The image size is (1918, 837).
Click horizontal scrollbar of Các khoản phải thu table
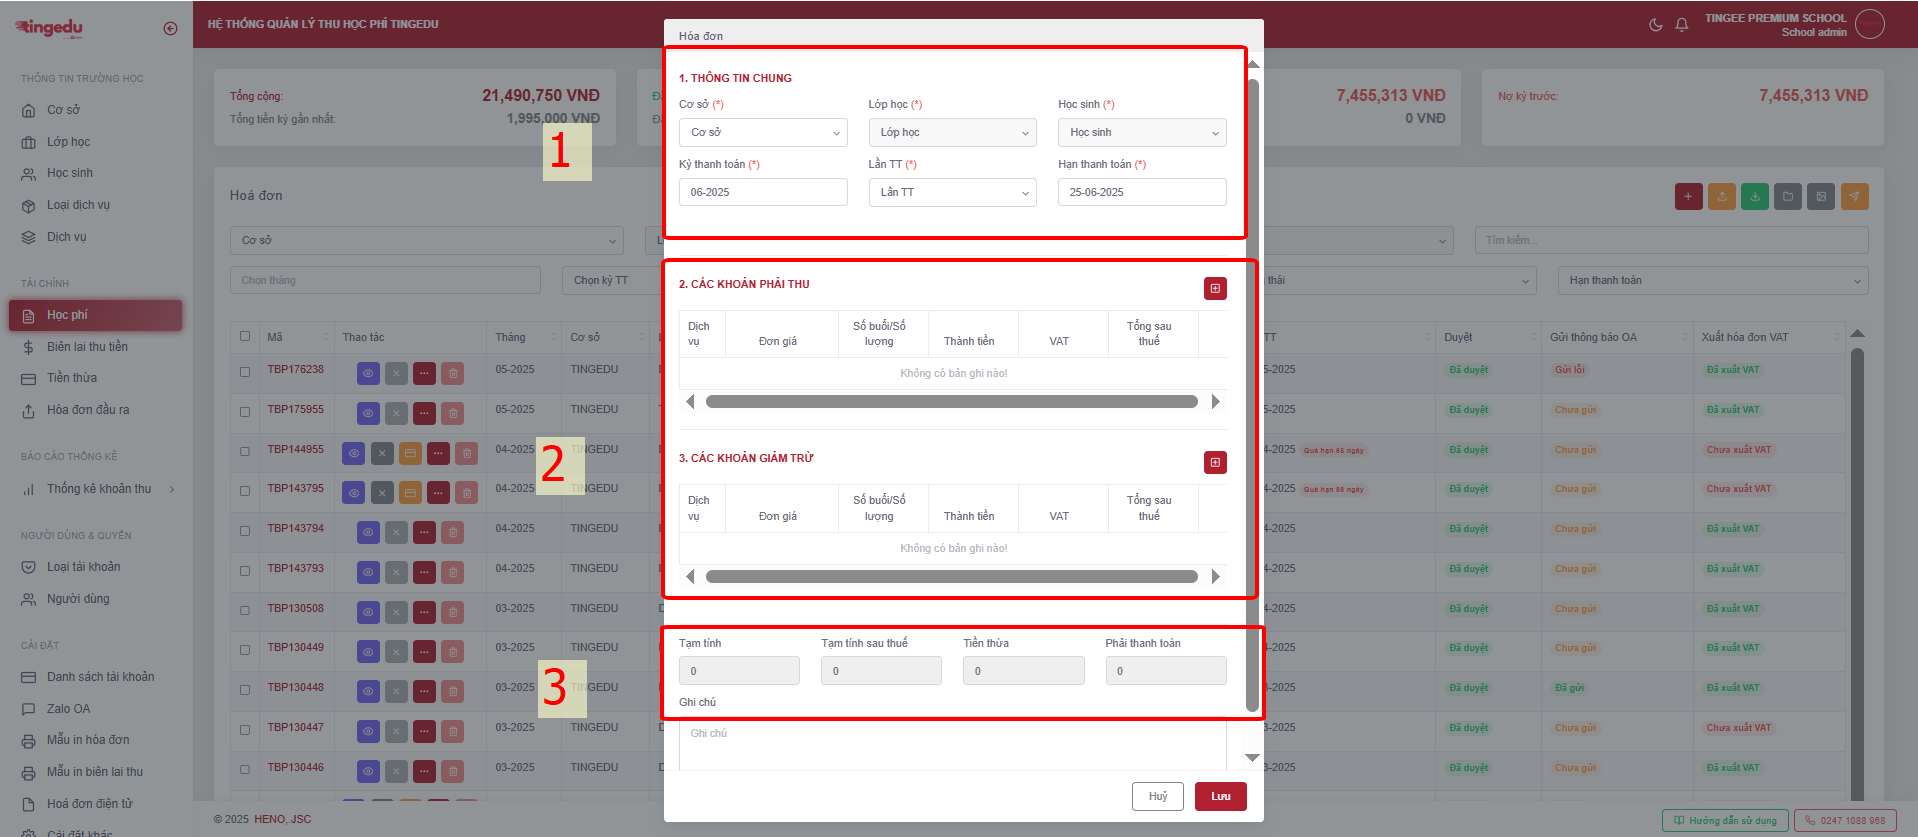[951, 402]
